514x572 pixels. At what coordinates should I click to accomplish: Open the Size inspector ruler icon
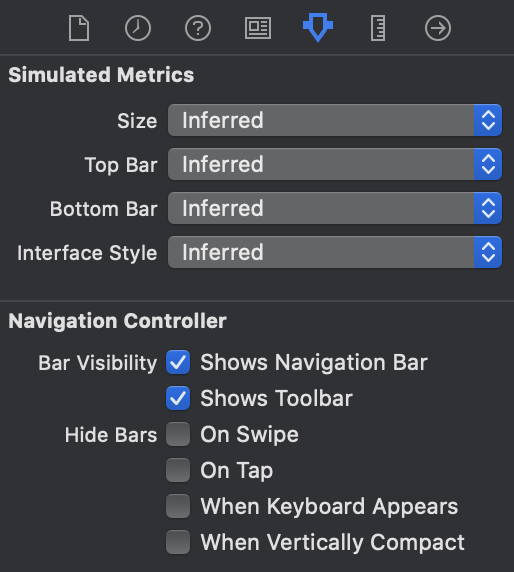(x=378, y=28)
